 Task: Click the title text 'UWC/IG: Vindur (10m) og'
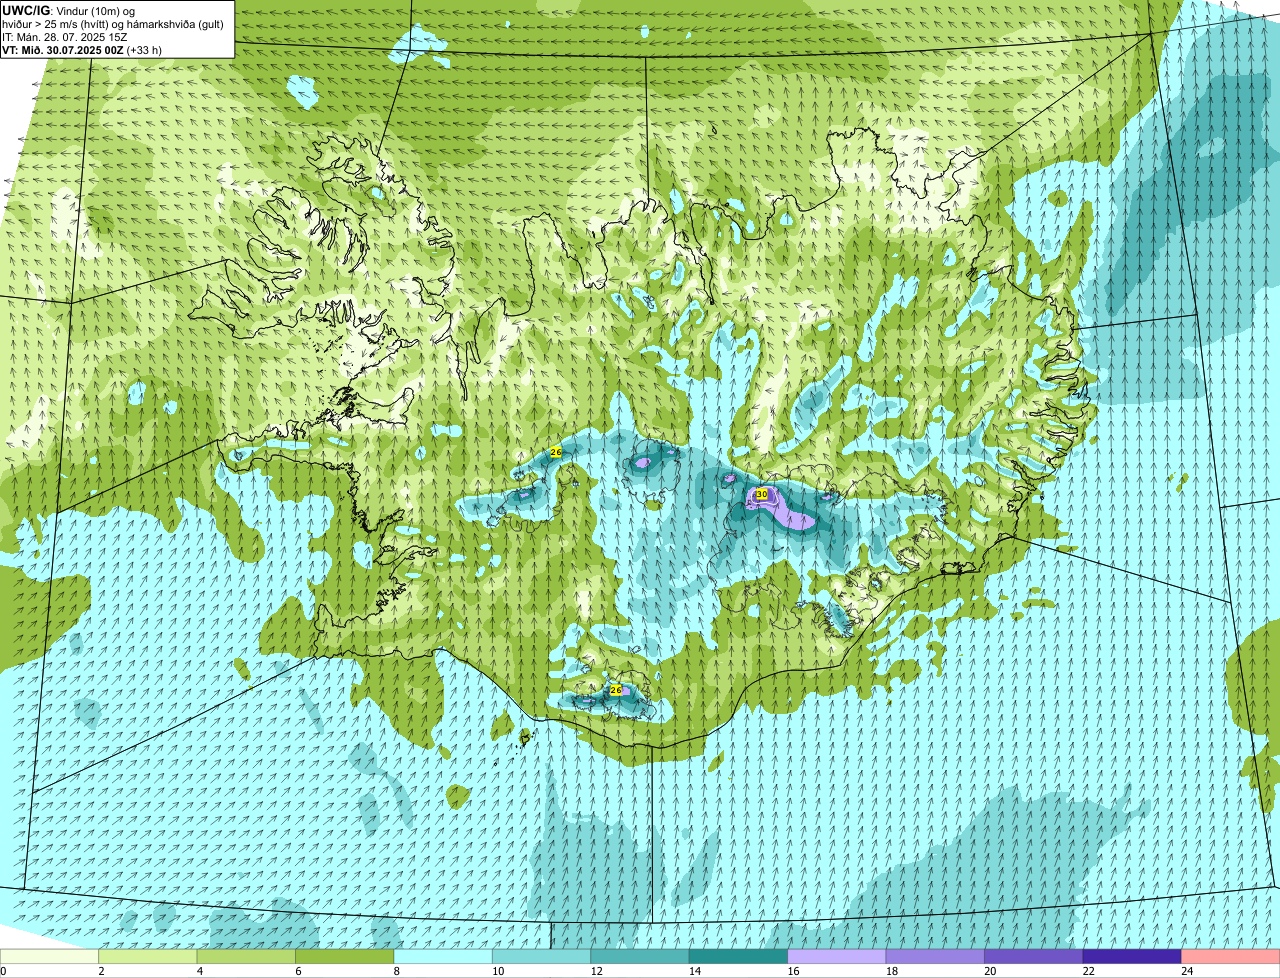coord(69,10)
